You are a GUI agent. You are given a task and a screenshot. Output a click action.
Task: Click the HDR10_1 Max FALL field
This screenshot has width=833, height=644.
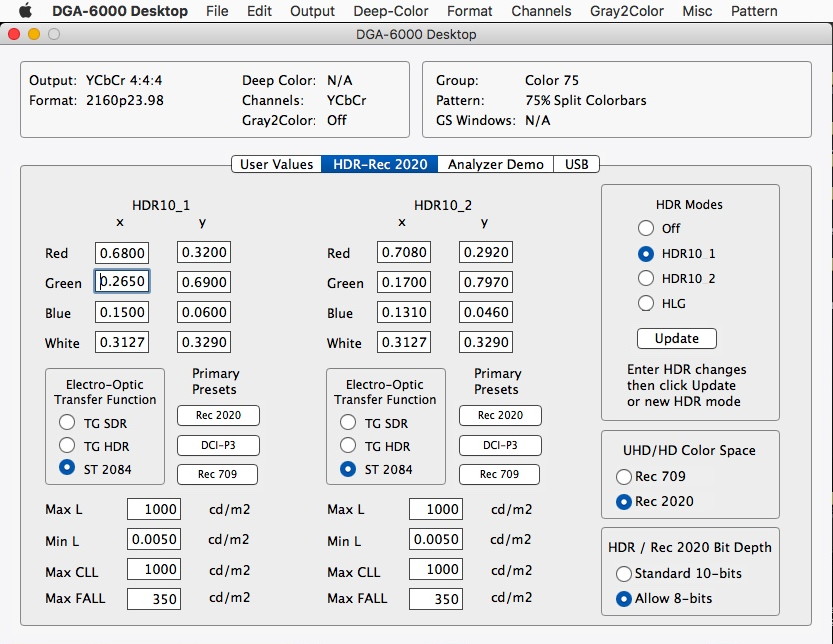point(153,599)
